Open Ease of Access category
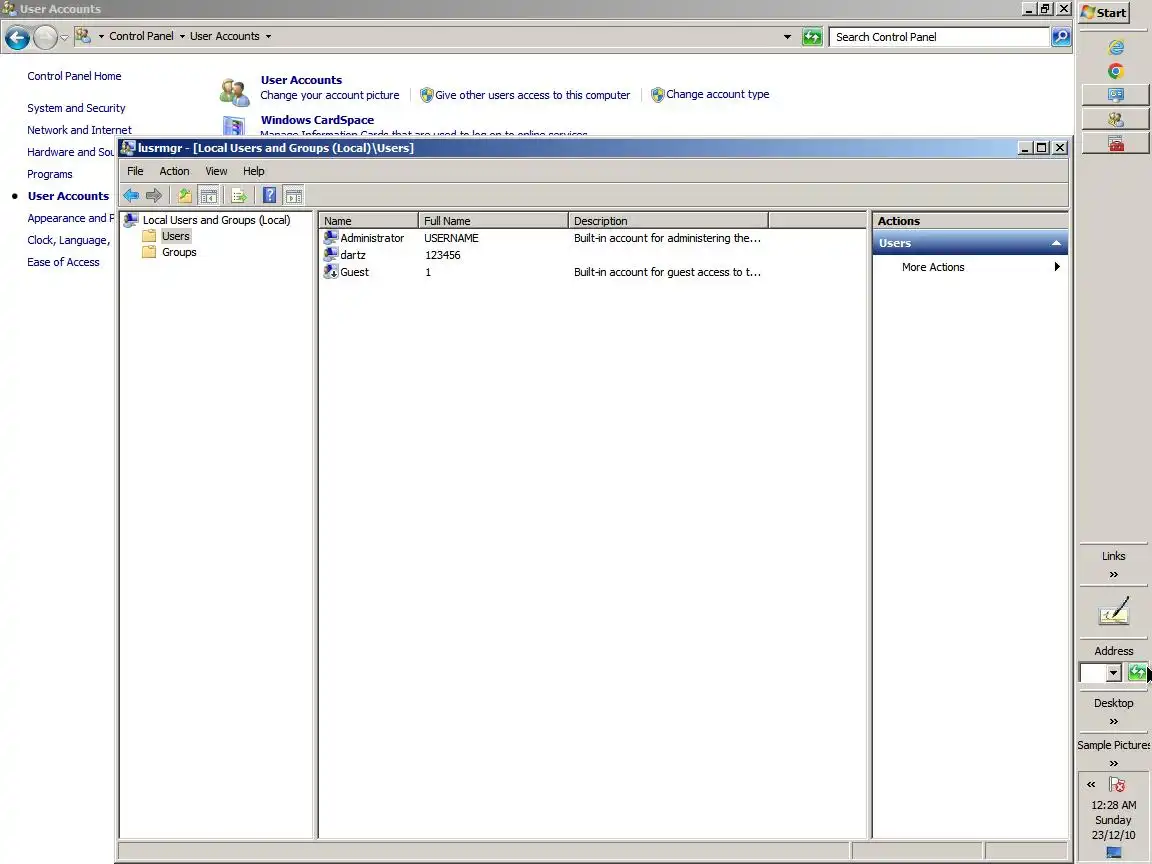 pos(63,262)
